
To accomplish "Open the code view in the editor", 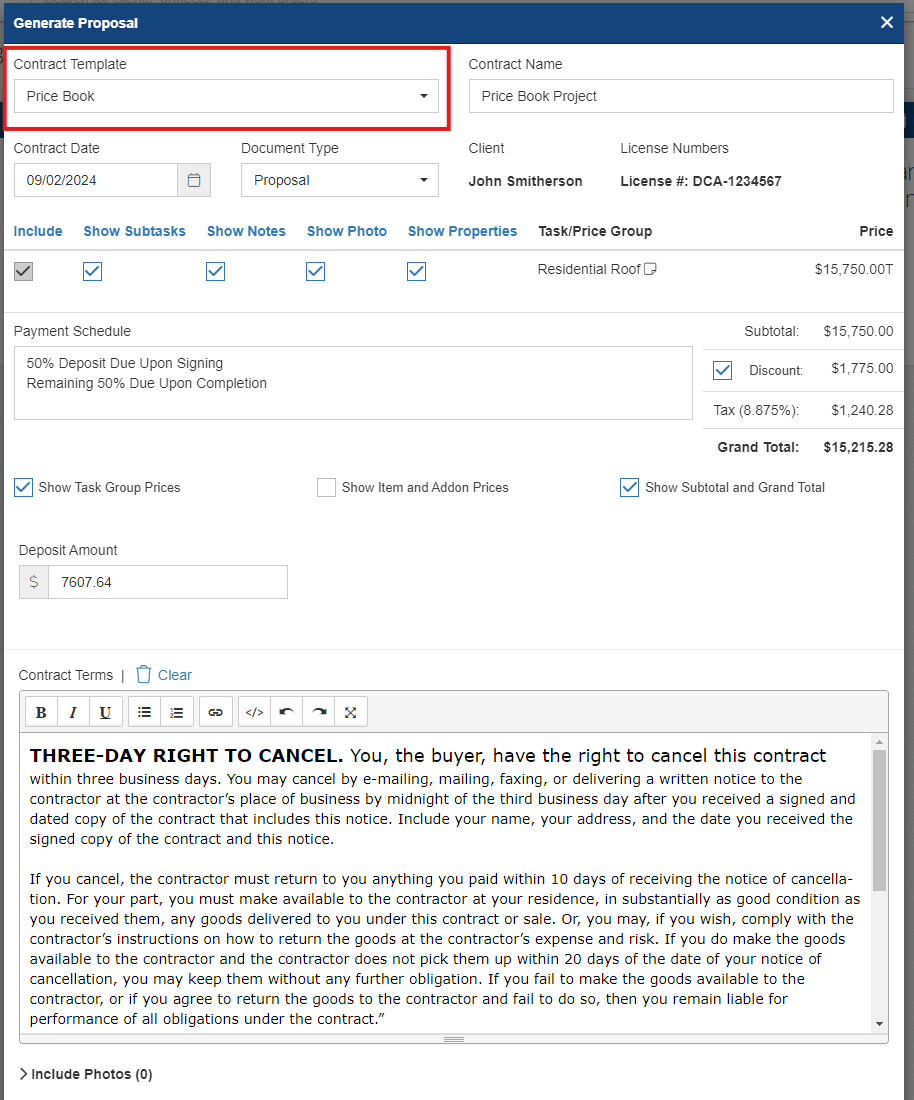I will (253, 711).
